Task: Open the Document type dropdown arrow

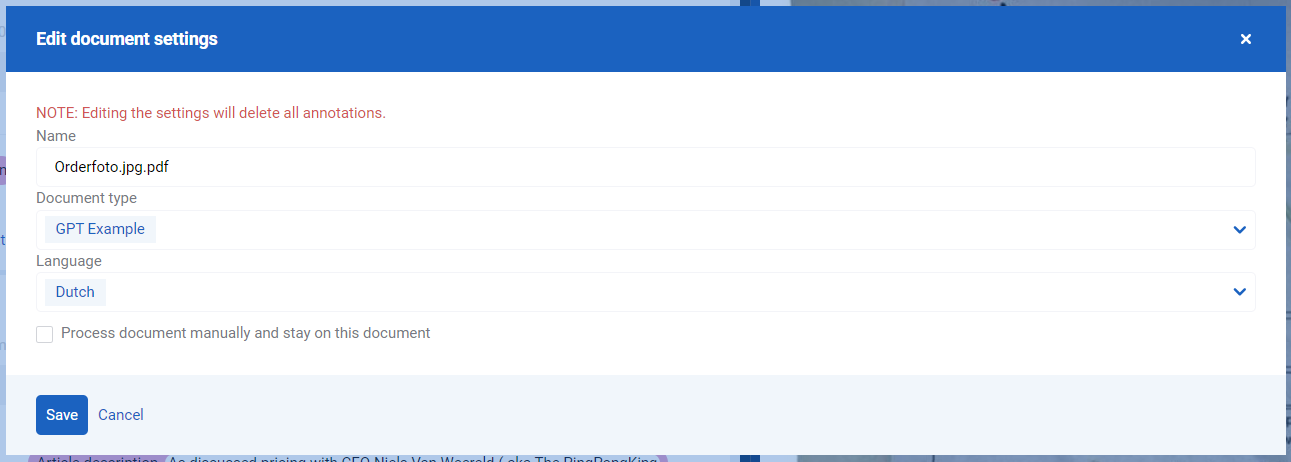Action: (x=1239, y=230)
